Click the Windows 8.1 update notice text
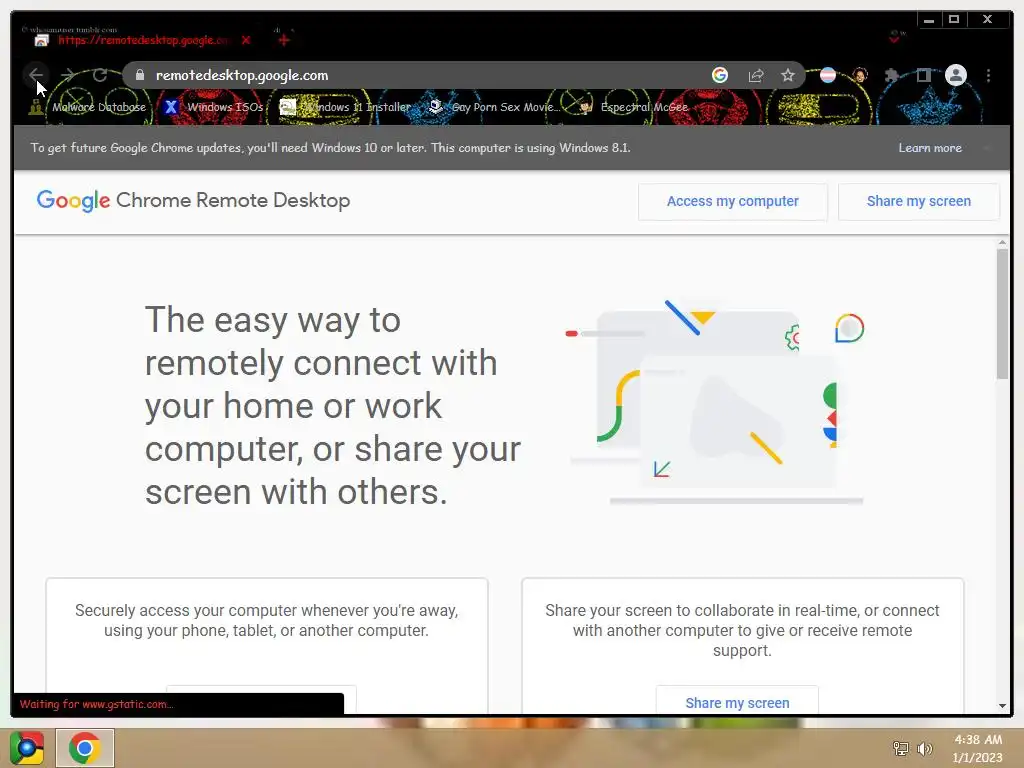 coord(330,148)
